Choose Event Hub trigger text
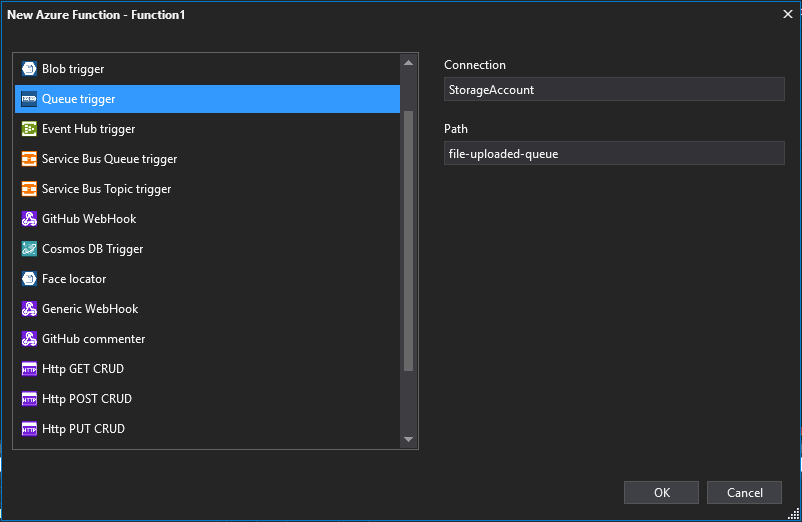This screenshot has height=522, width=802. point(88,129)
